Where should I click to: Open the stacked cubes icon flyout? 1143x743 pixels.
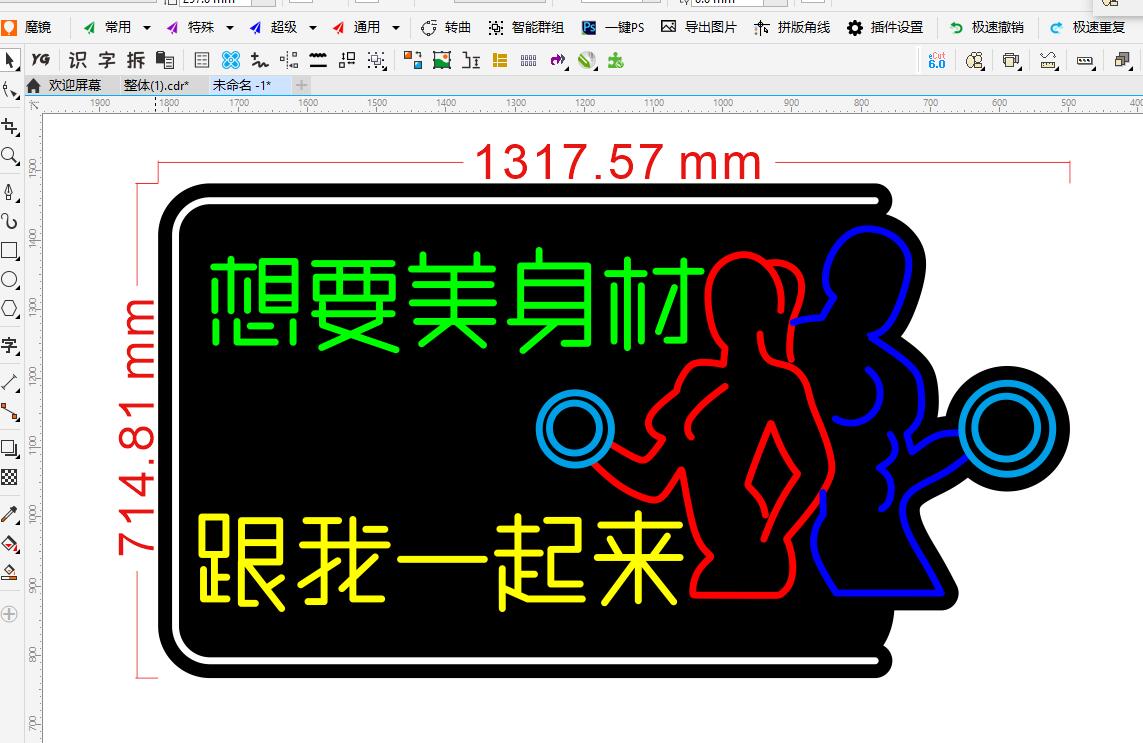click(x=1123, y=61)
